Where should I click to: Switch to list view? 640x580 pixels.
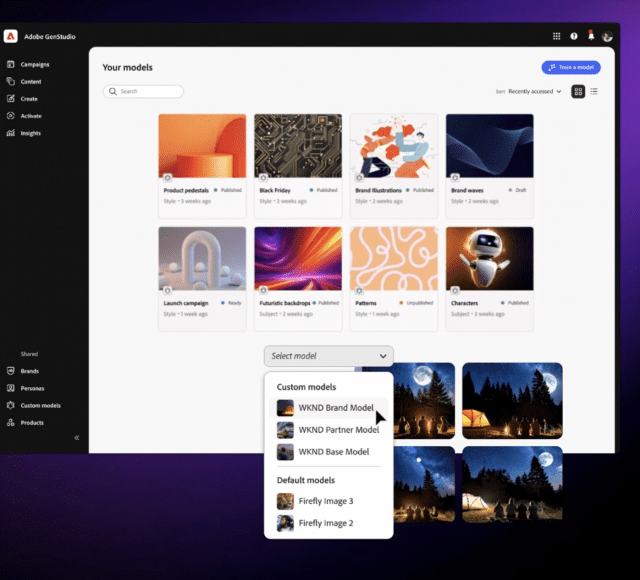pos(594,91)
